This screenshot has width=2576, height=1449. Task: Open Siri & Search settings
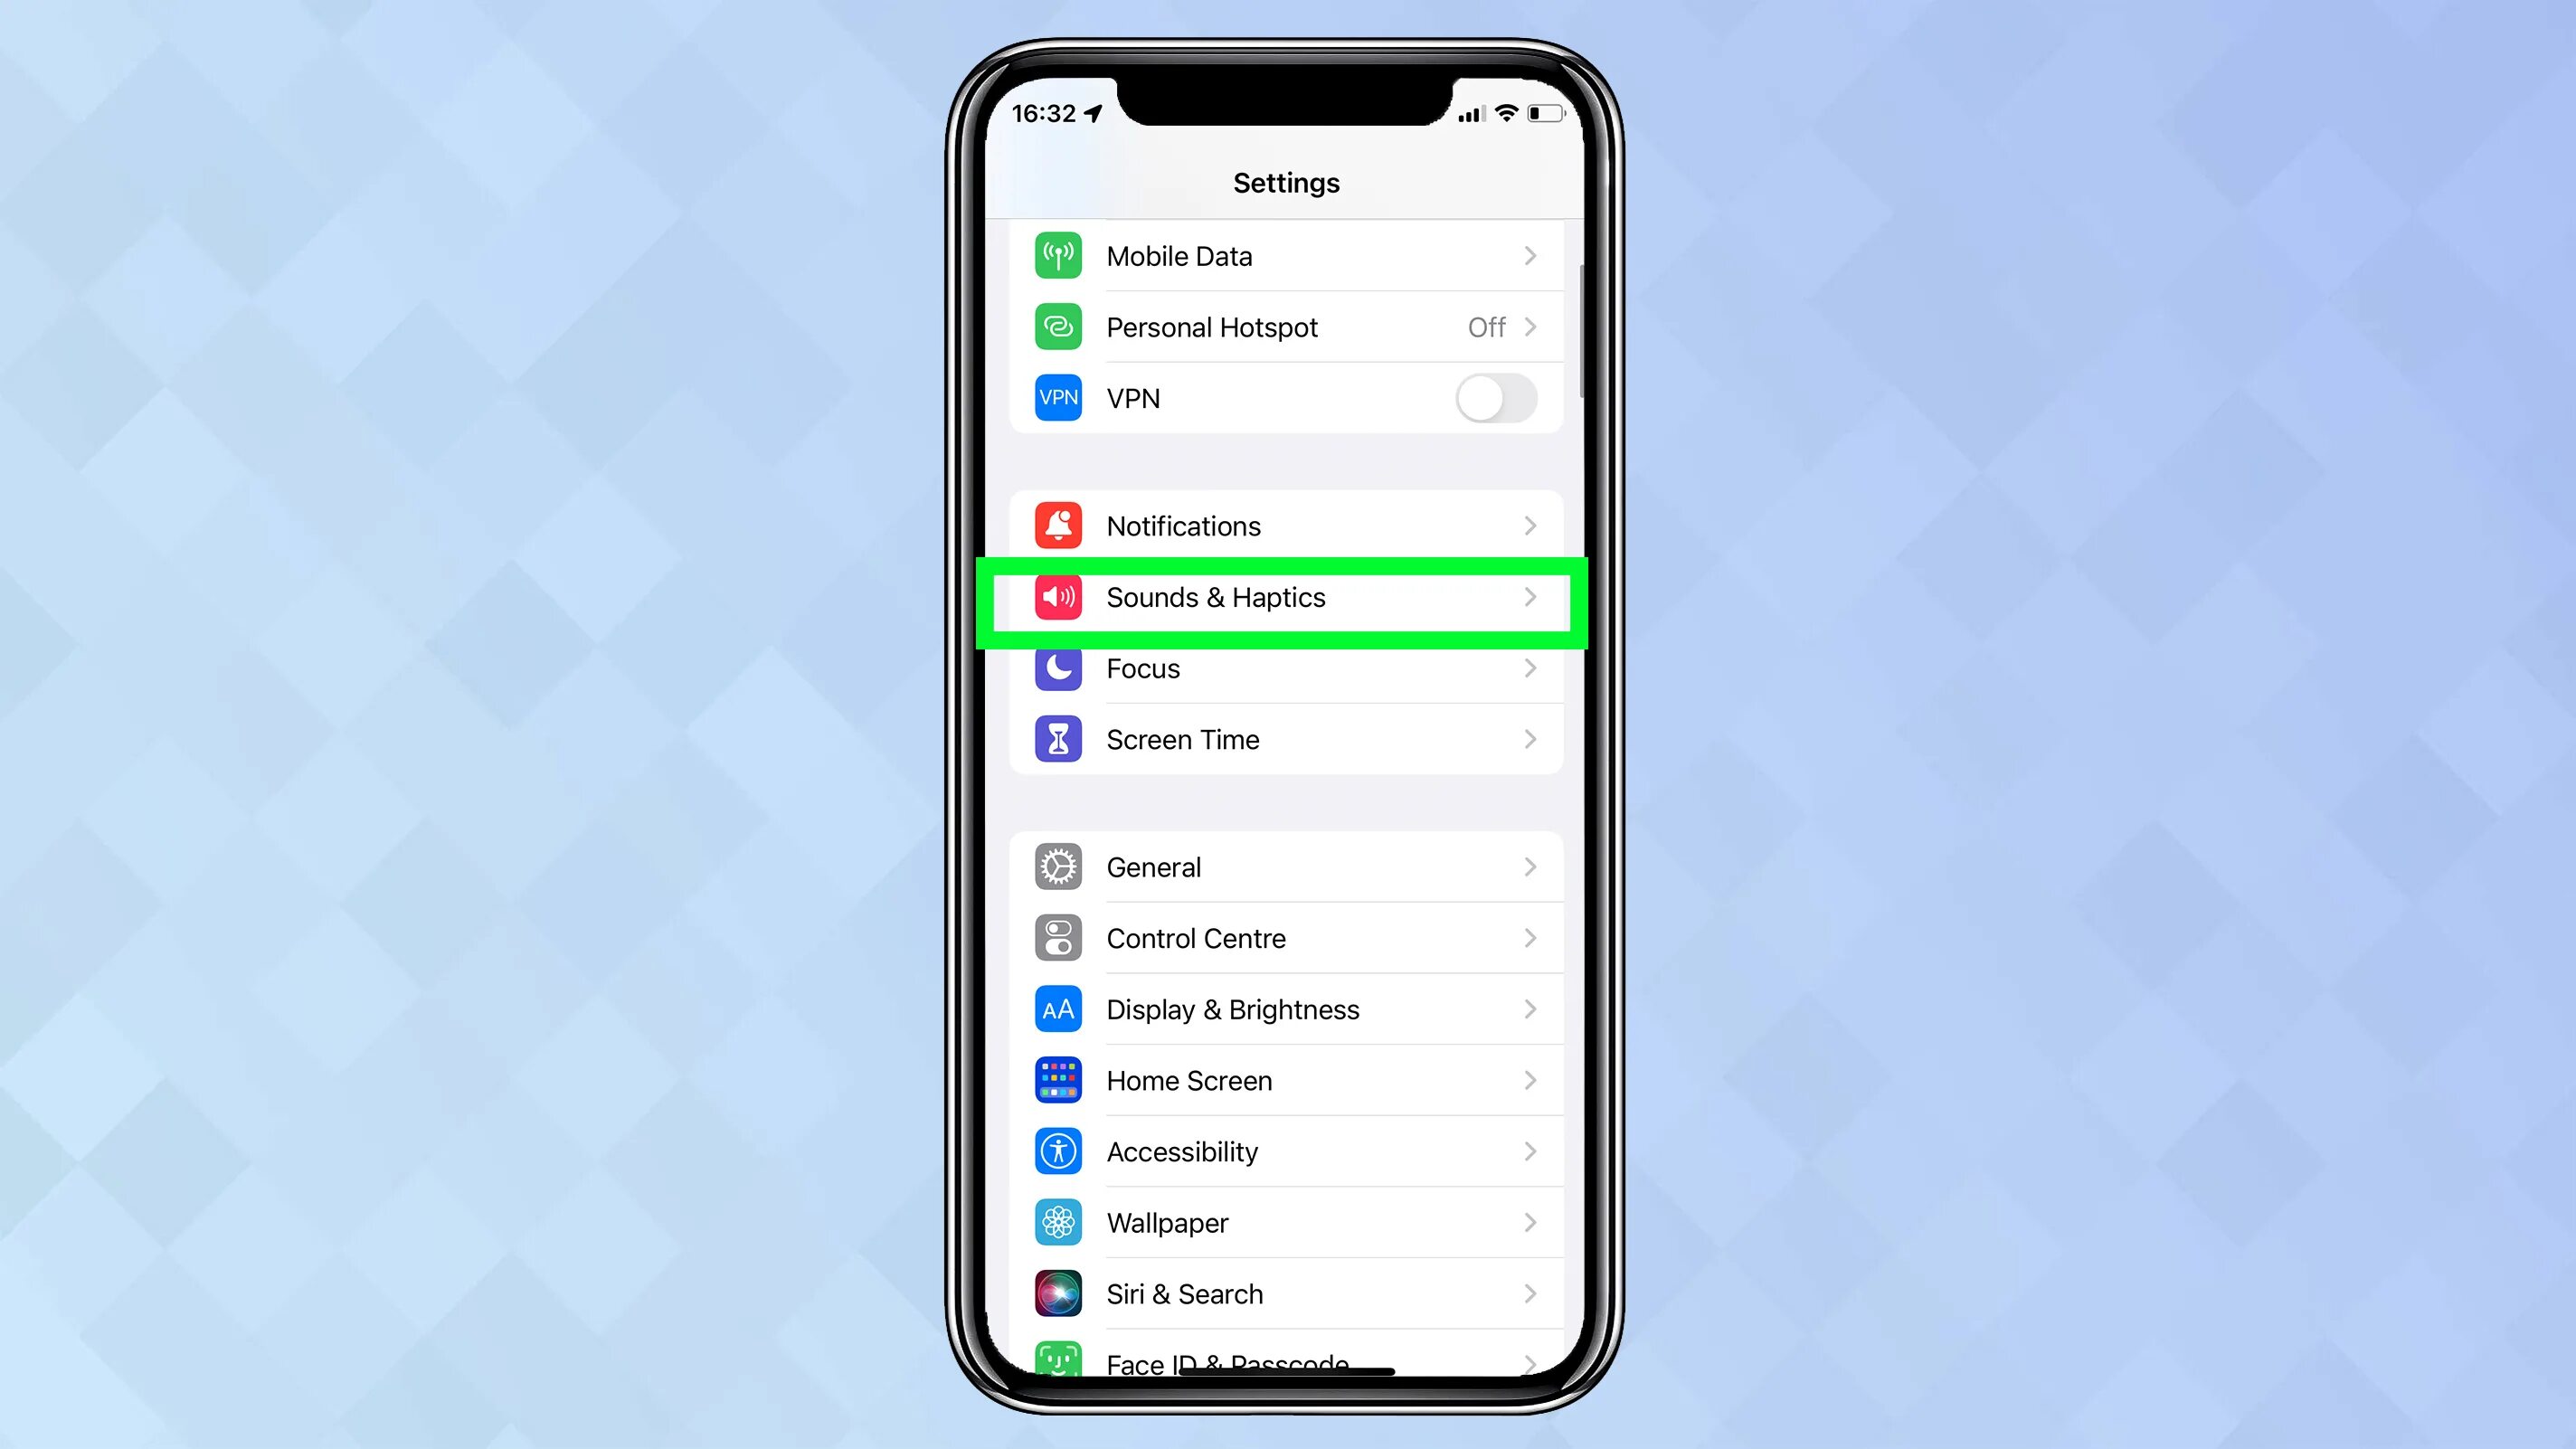click(x=1288, y=1293)
